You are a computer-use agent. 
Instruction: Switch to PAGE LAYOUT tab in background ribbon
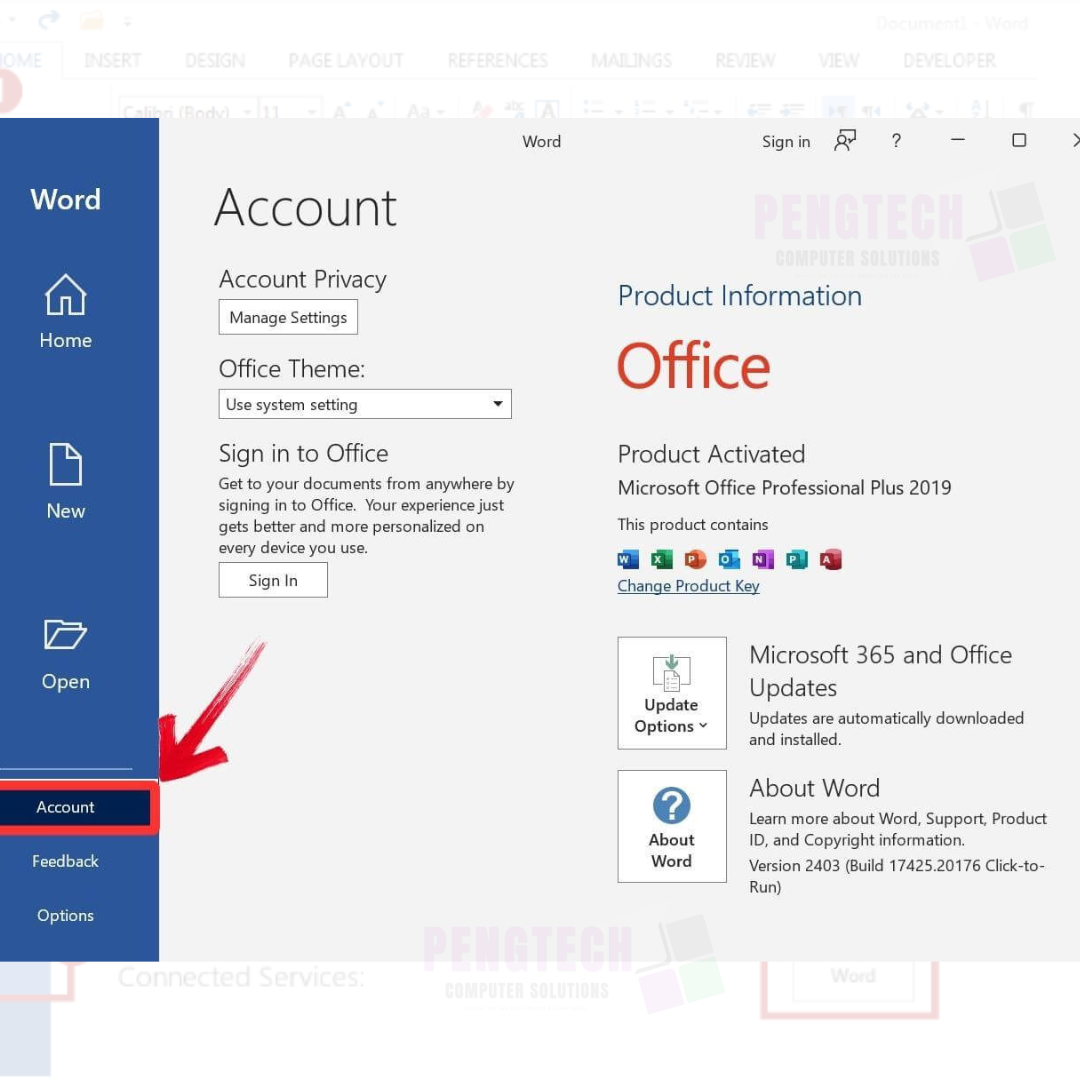[x=346, y=61]
